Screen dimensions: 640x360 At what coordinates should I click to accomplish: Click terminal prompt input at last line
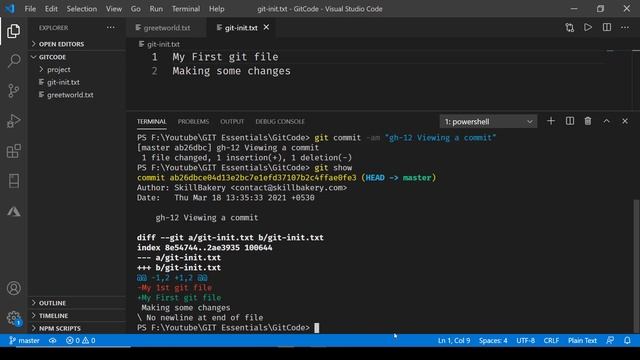point(316,328)
